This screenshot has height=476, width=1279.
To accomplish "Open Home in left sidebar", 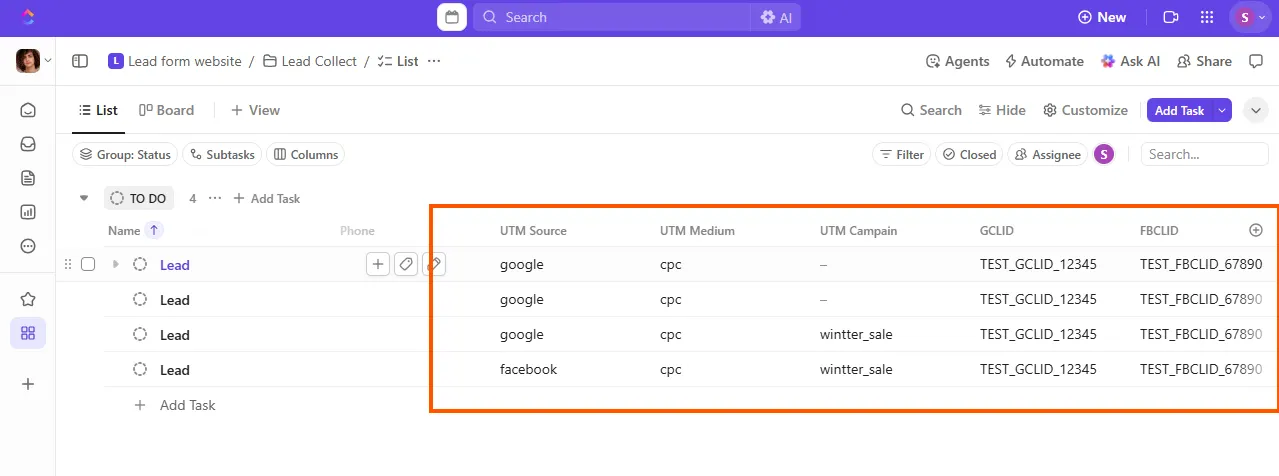I will pos(28,110).
